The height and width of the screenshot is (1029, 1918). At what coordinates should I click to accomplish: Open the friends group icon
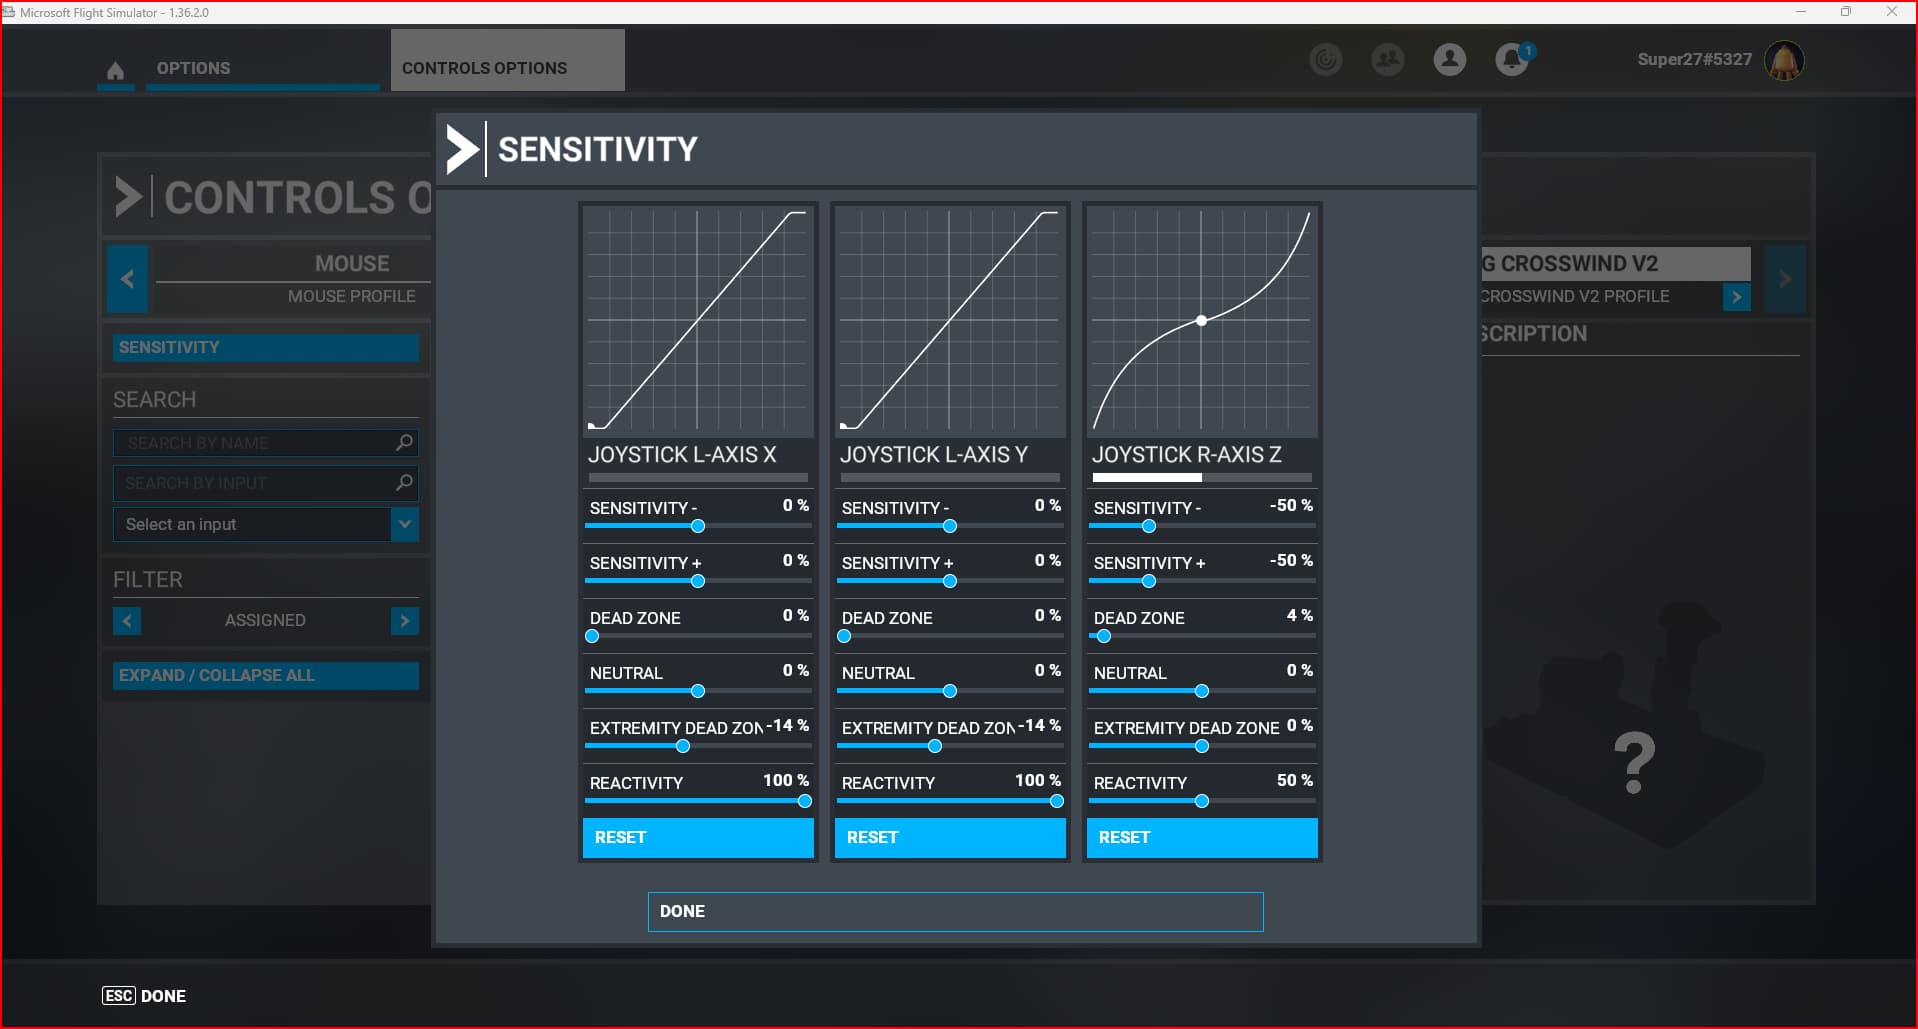pos(1388,60)
